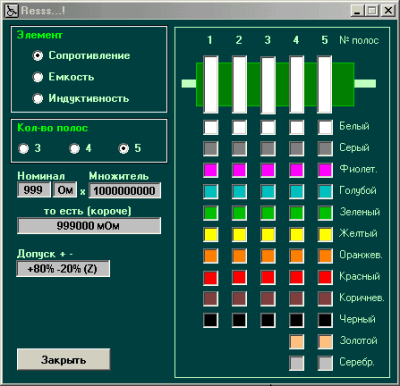400x386 pixels.
Task: Pick blue (Голубой) for band 4
Action: click(297, 192)
